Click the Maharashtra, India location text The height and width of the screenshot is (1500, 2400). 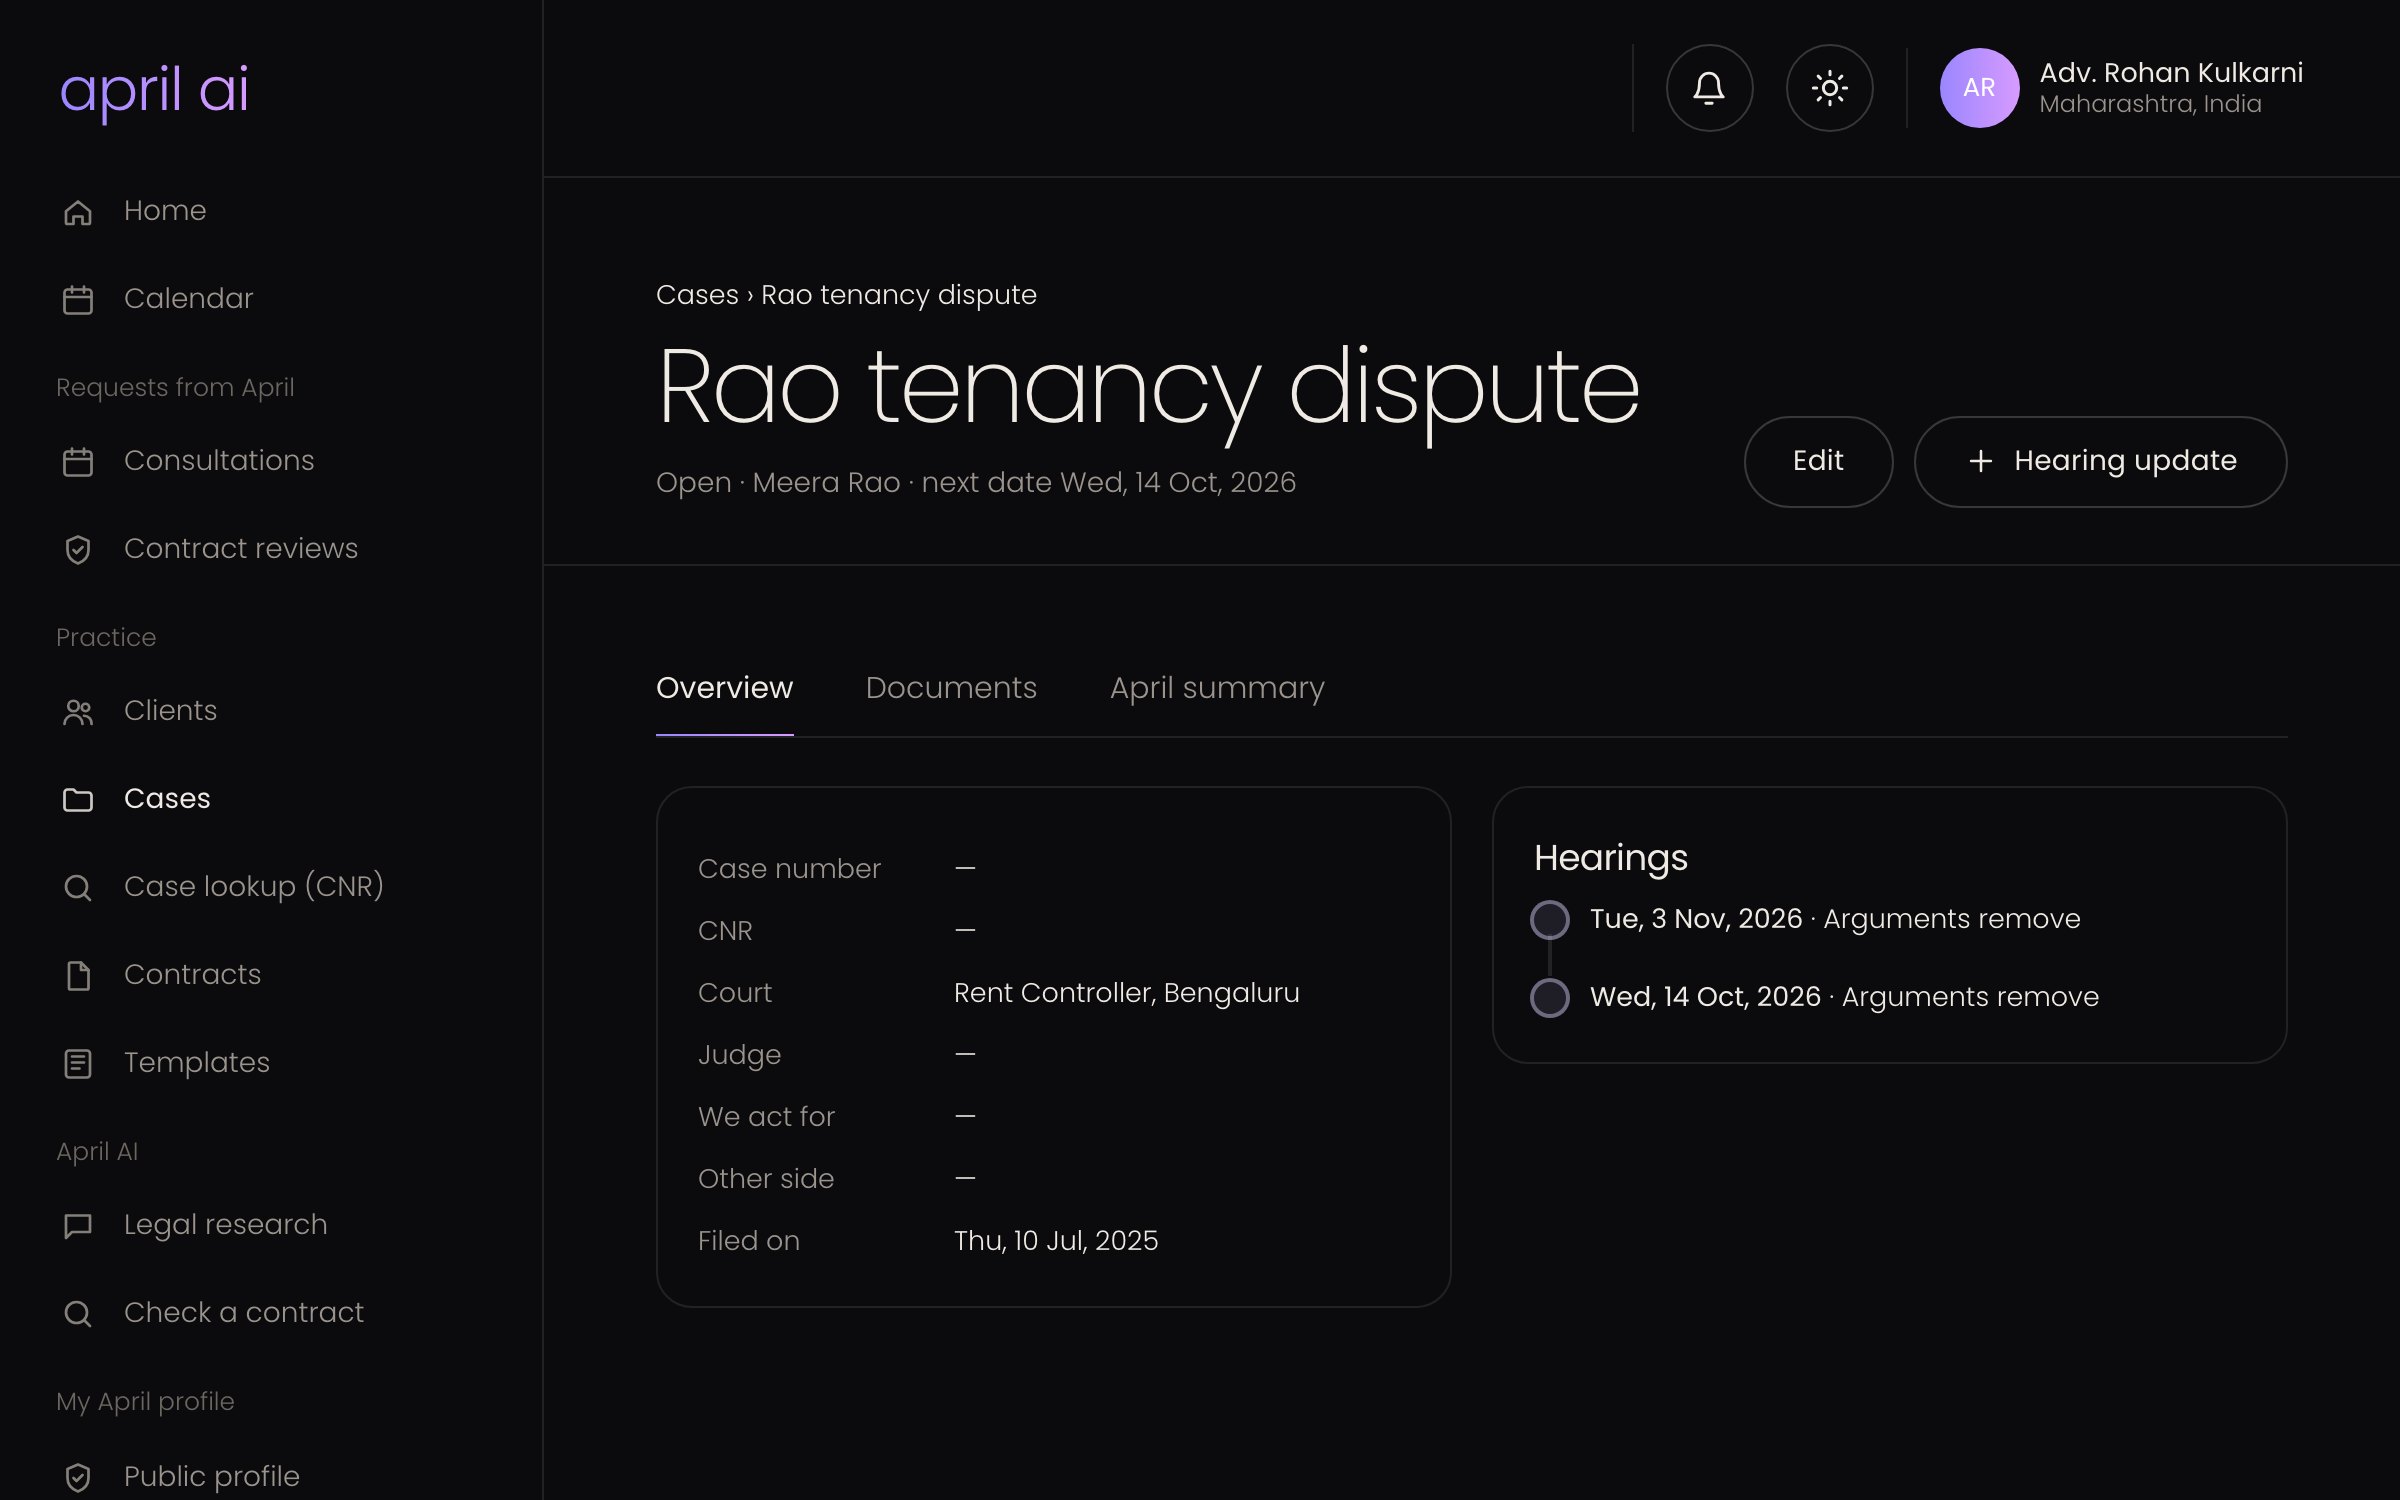pyautogui.click(x=2150, y=104)
